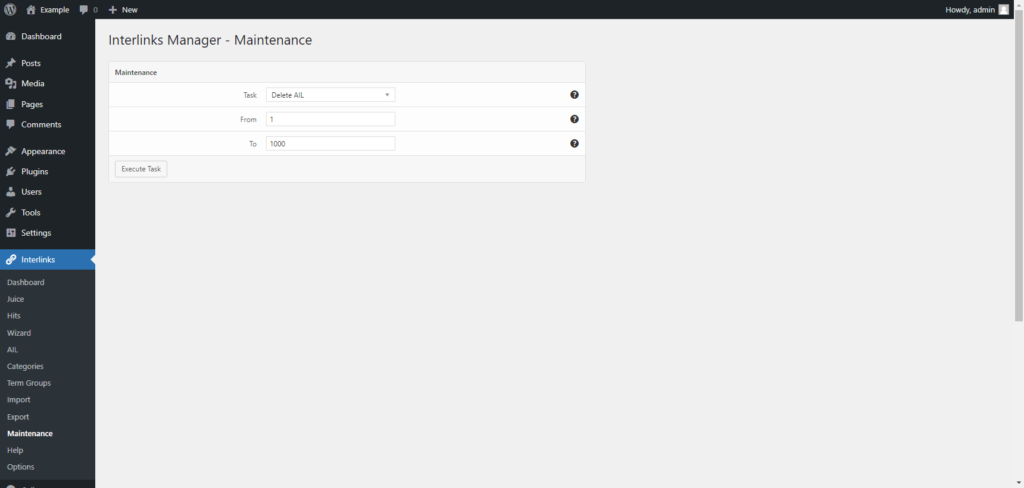
Task: Open the Import submenu page
Action: [x=18, y=400]
